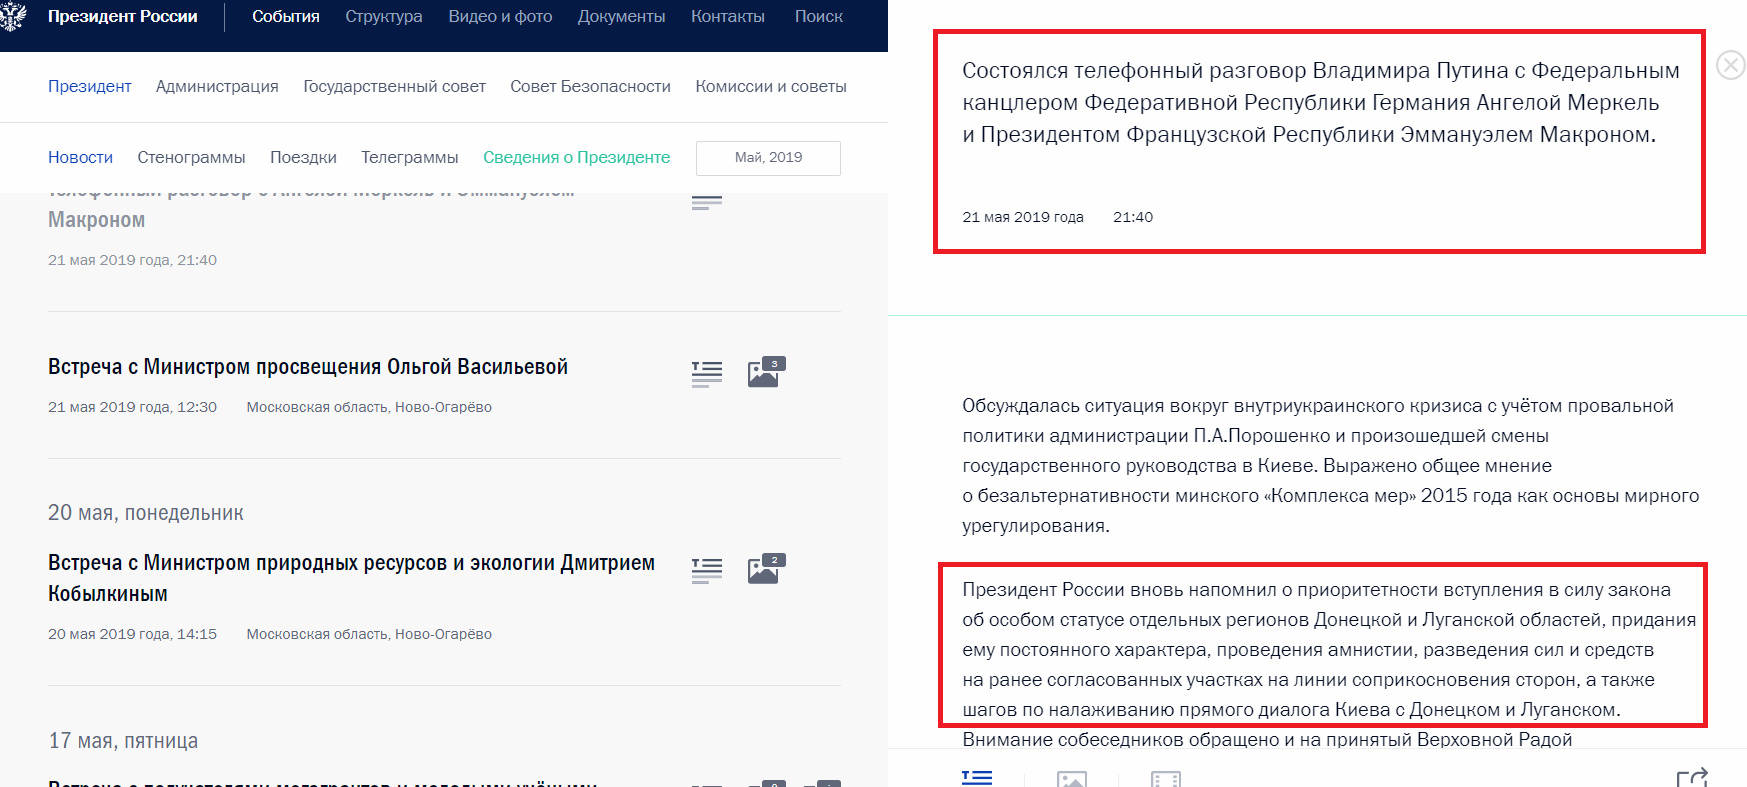
Task: Open Встреча с Министром просвещения Ольгой Васильевой
Action: (308, 367)
